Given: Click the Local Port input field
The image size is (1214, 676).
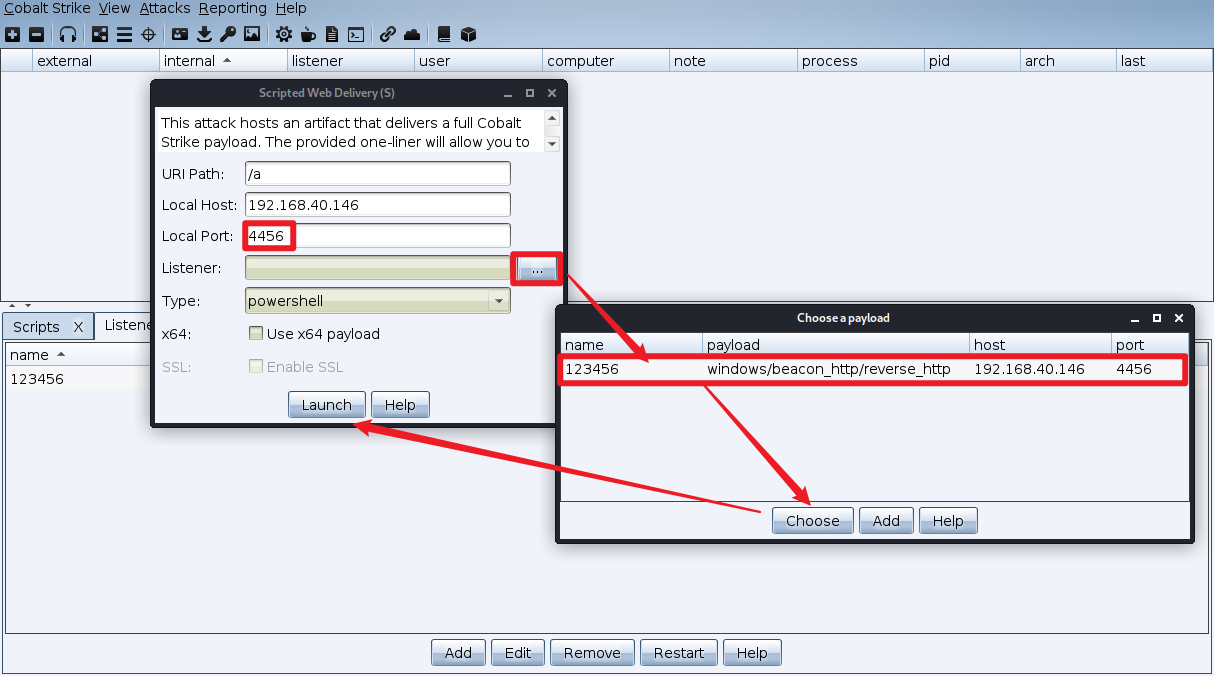Looking at the screenshot, I should tap(378, 236).
